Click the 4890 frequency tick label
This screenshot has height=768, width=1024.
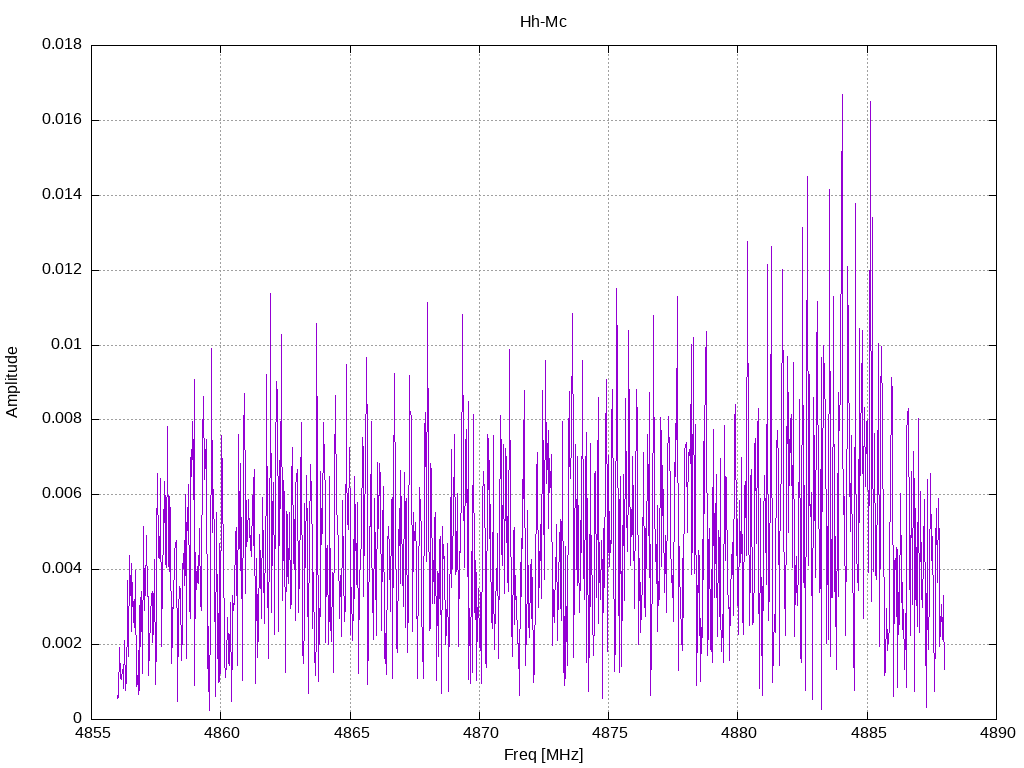[996, 734]
